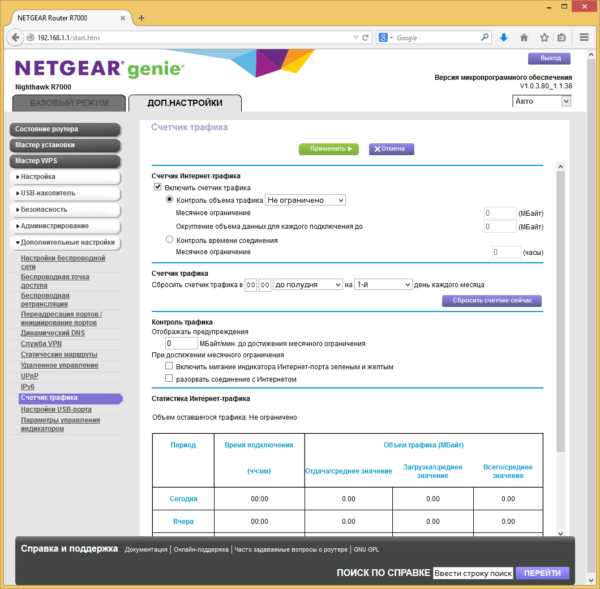Open Динамический DNS link
The image size is (600, 589).
(52, 333)
